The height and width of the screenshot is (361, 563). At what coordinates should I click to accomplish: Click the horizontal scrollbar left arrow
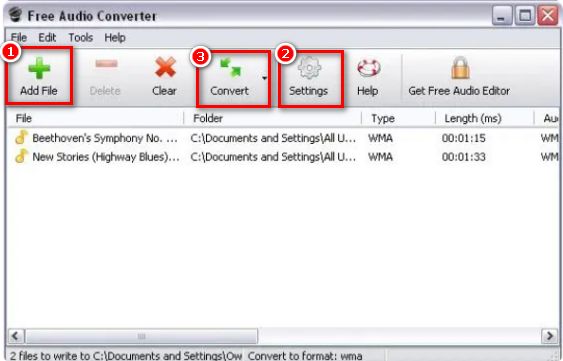point(16,336)
